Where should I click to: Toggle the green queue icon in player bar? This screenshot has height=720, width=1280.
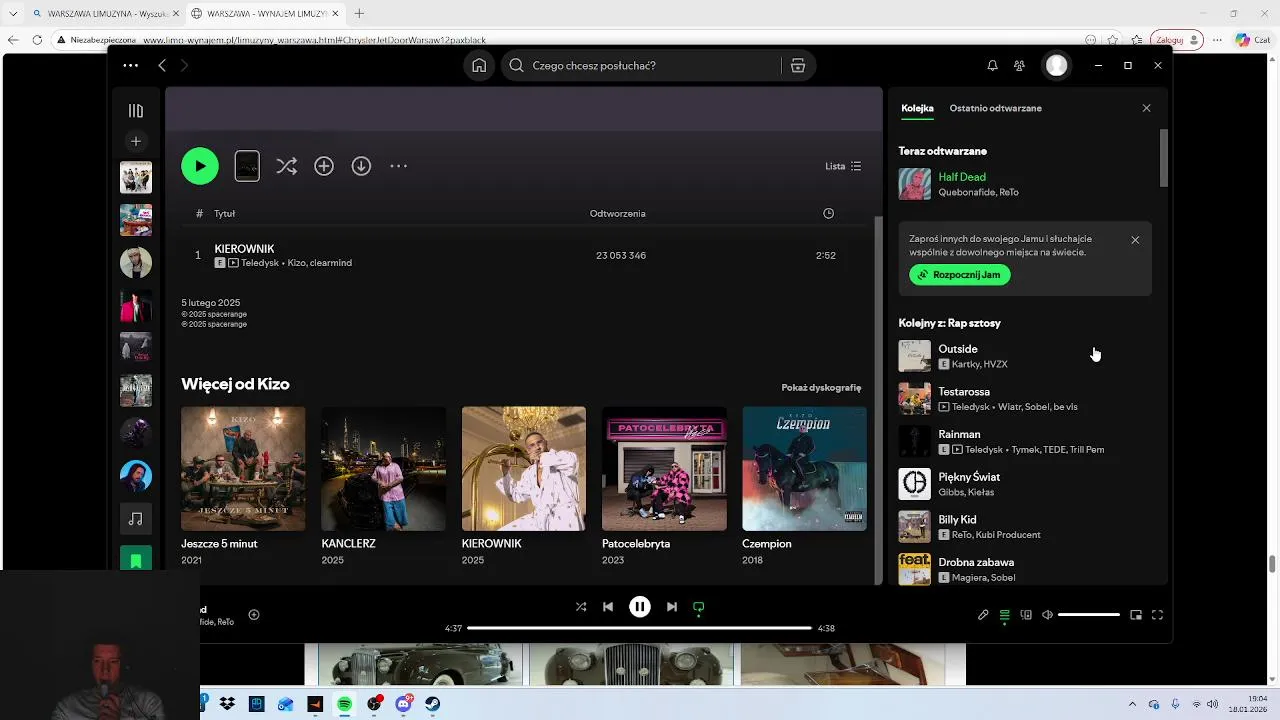pos(1005,615)
